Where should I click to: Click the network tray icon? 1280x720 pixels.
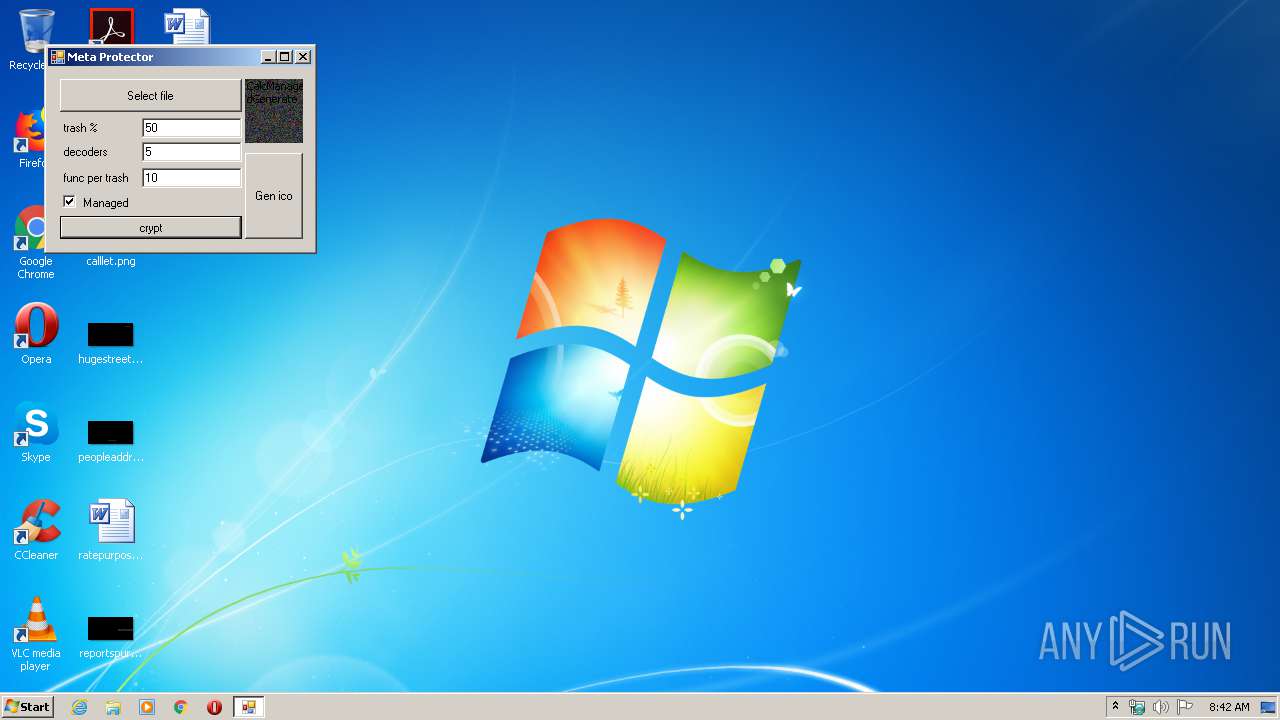pyautogui.click(x=1137, y=707)
